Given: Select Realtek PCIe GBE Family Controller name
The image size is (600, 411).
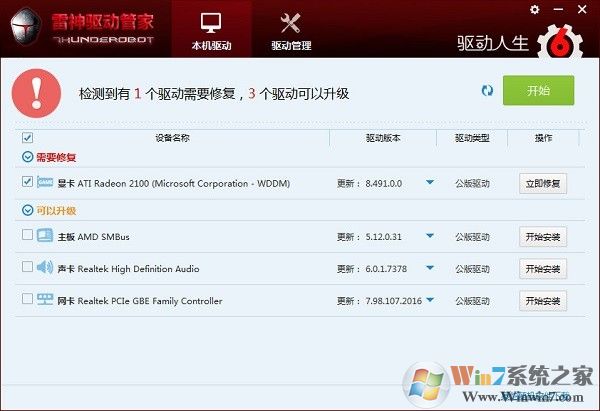Looking at the screenshot, I should (x=140, y=301).
